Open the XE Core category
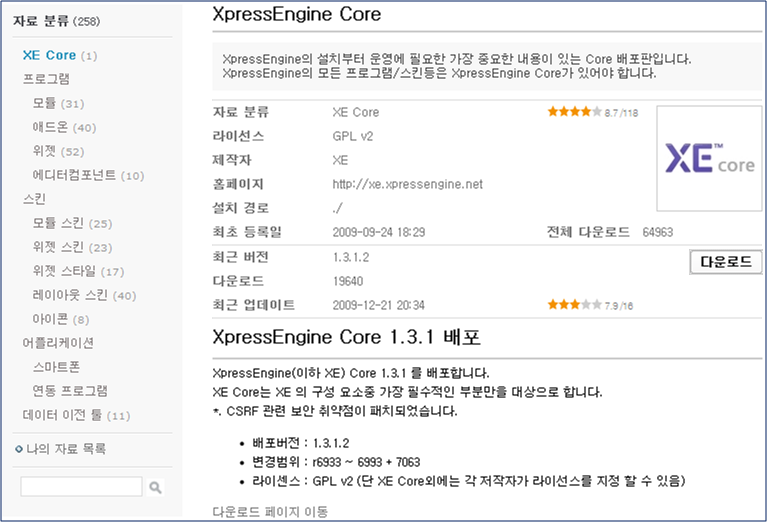Image resolution: width=767 pixels, height=522 pixels. click(x=48, y=55)
